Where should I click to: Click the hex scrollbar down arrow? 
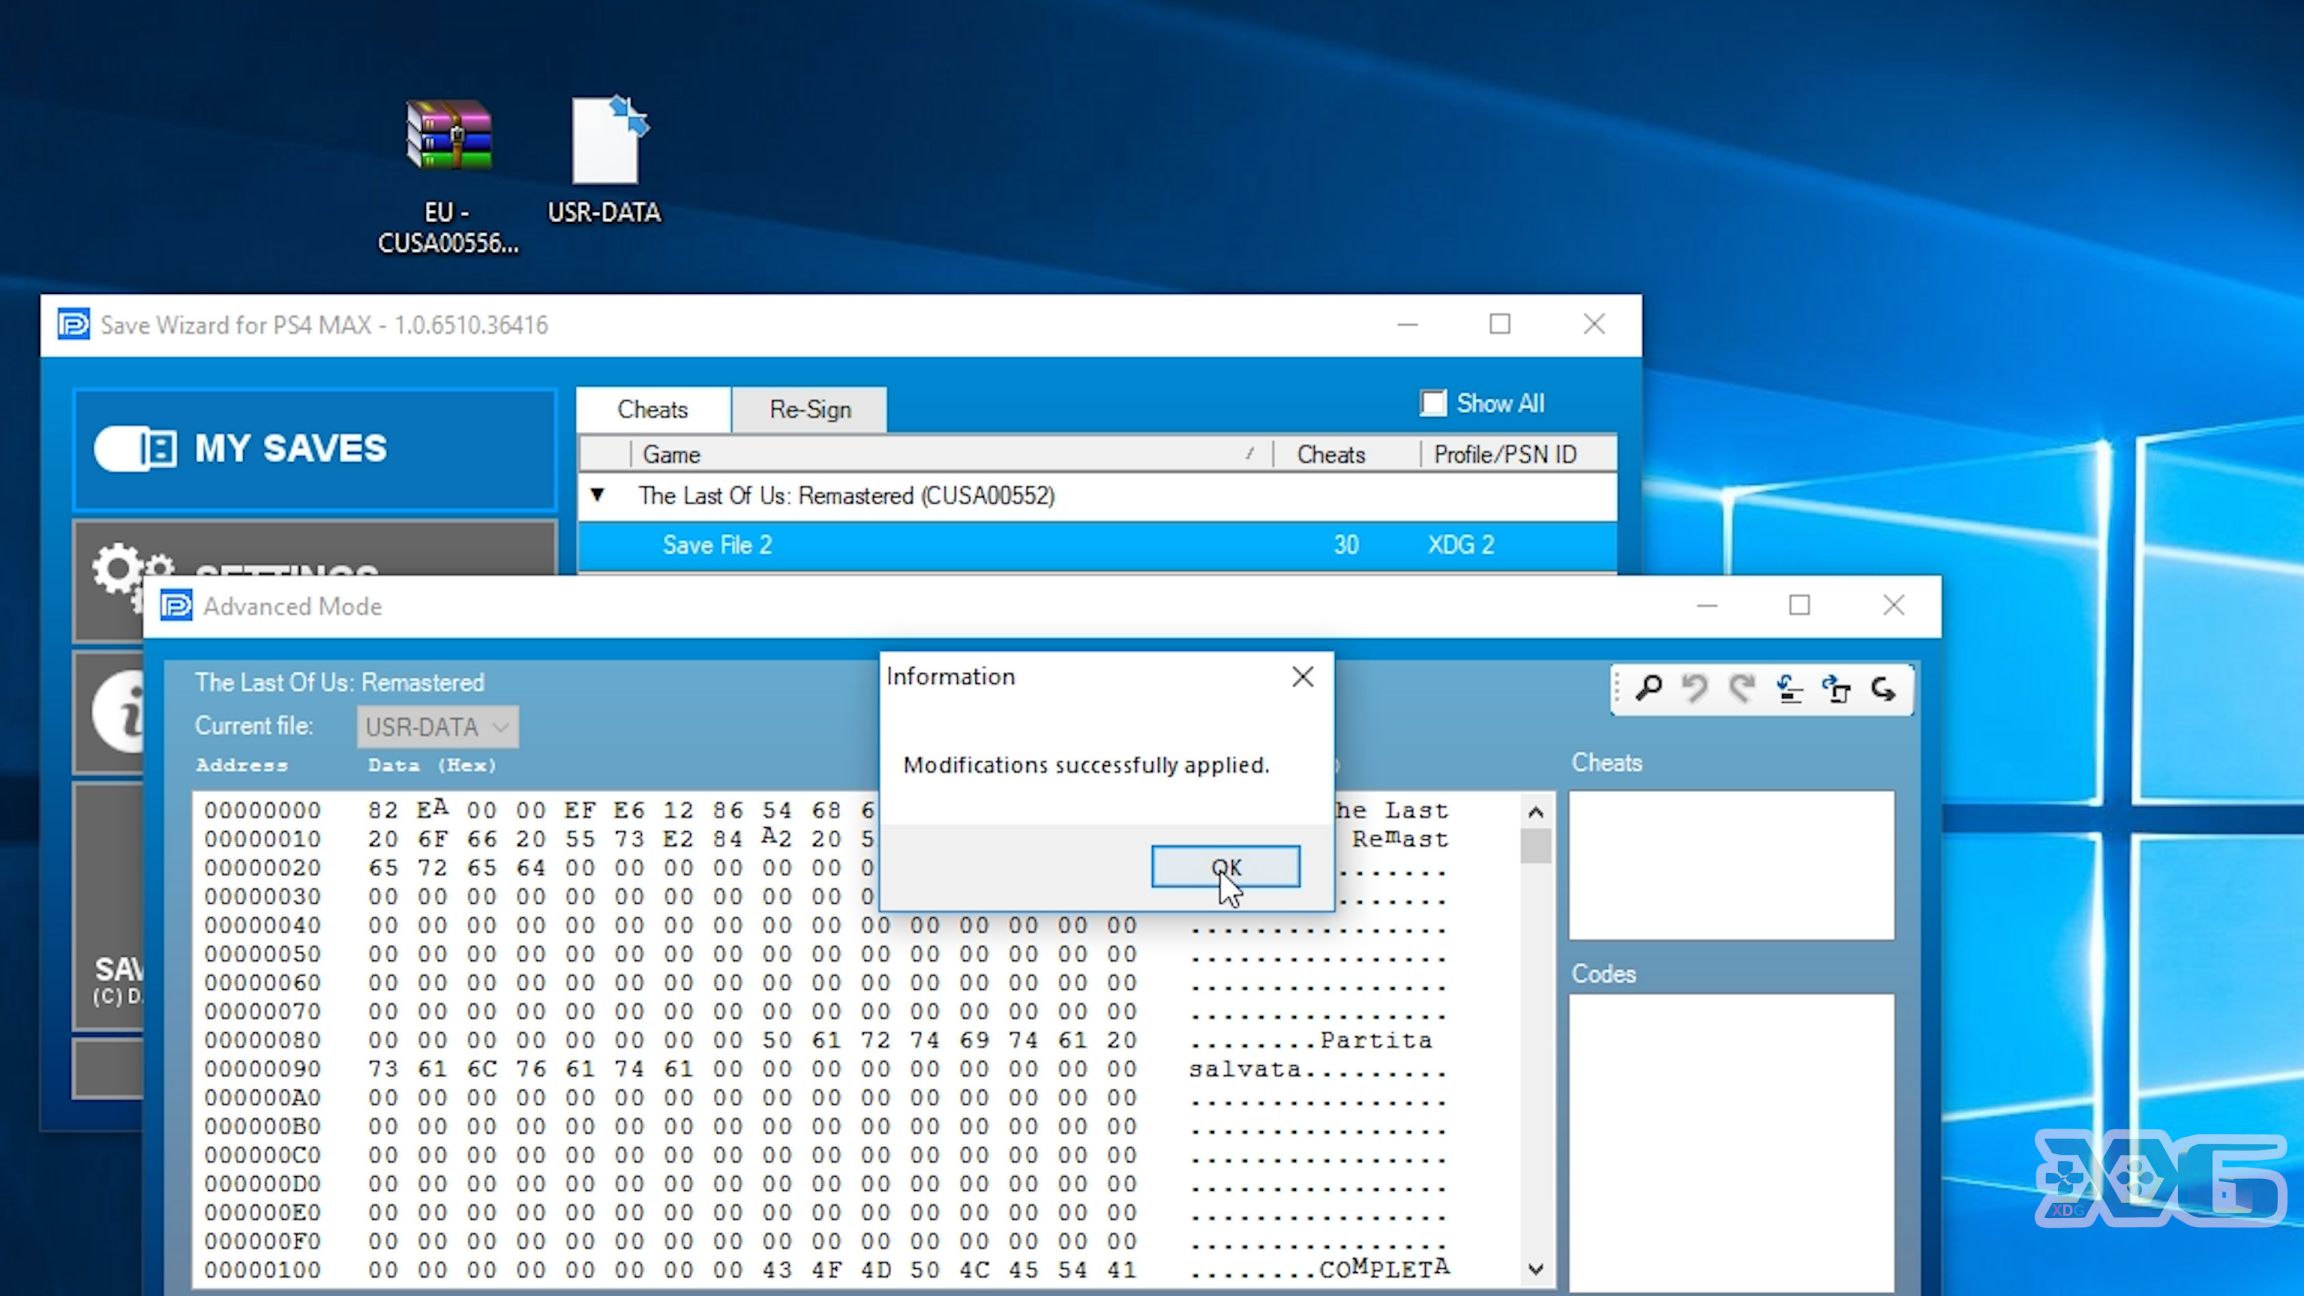point(1536,1269)
